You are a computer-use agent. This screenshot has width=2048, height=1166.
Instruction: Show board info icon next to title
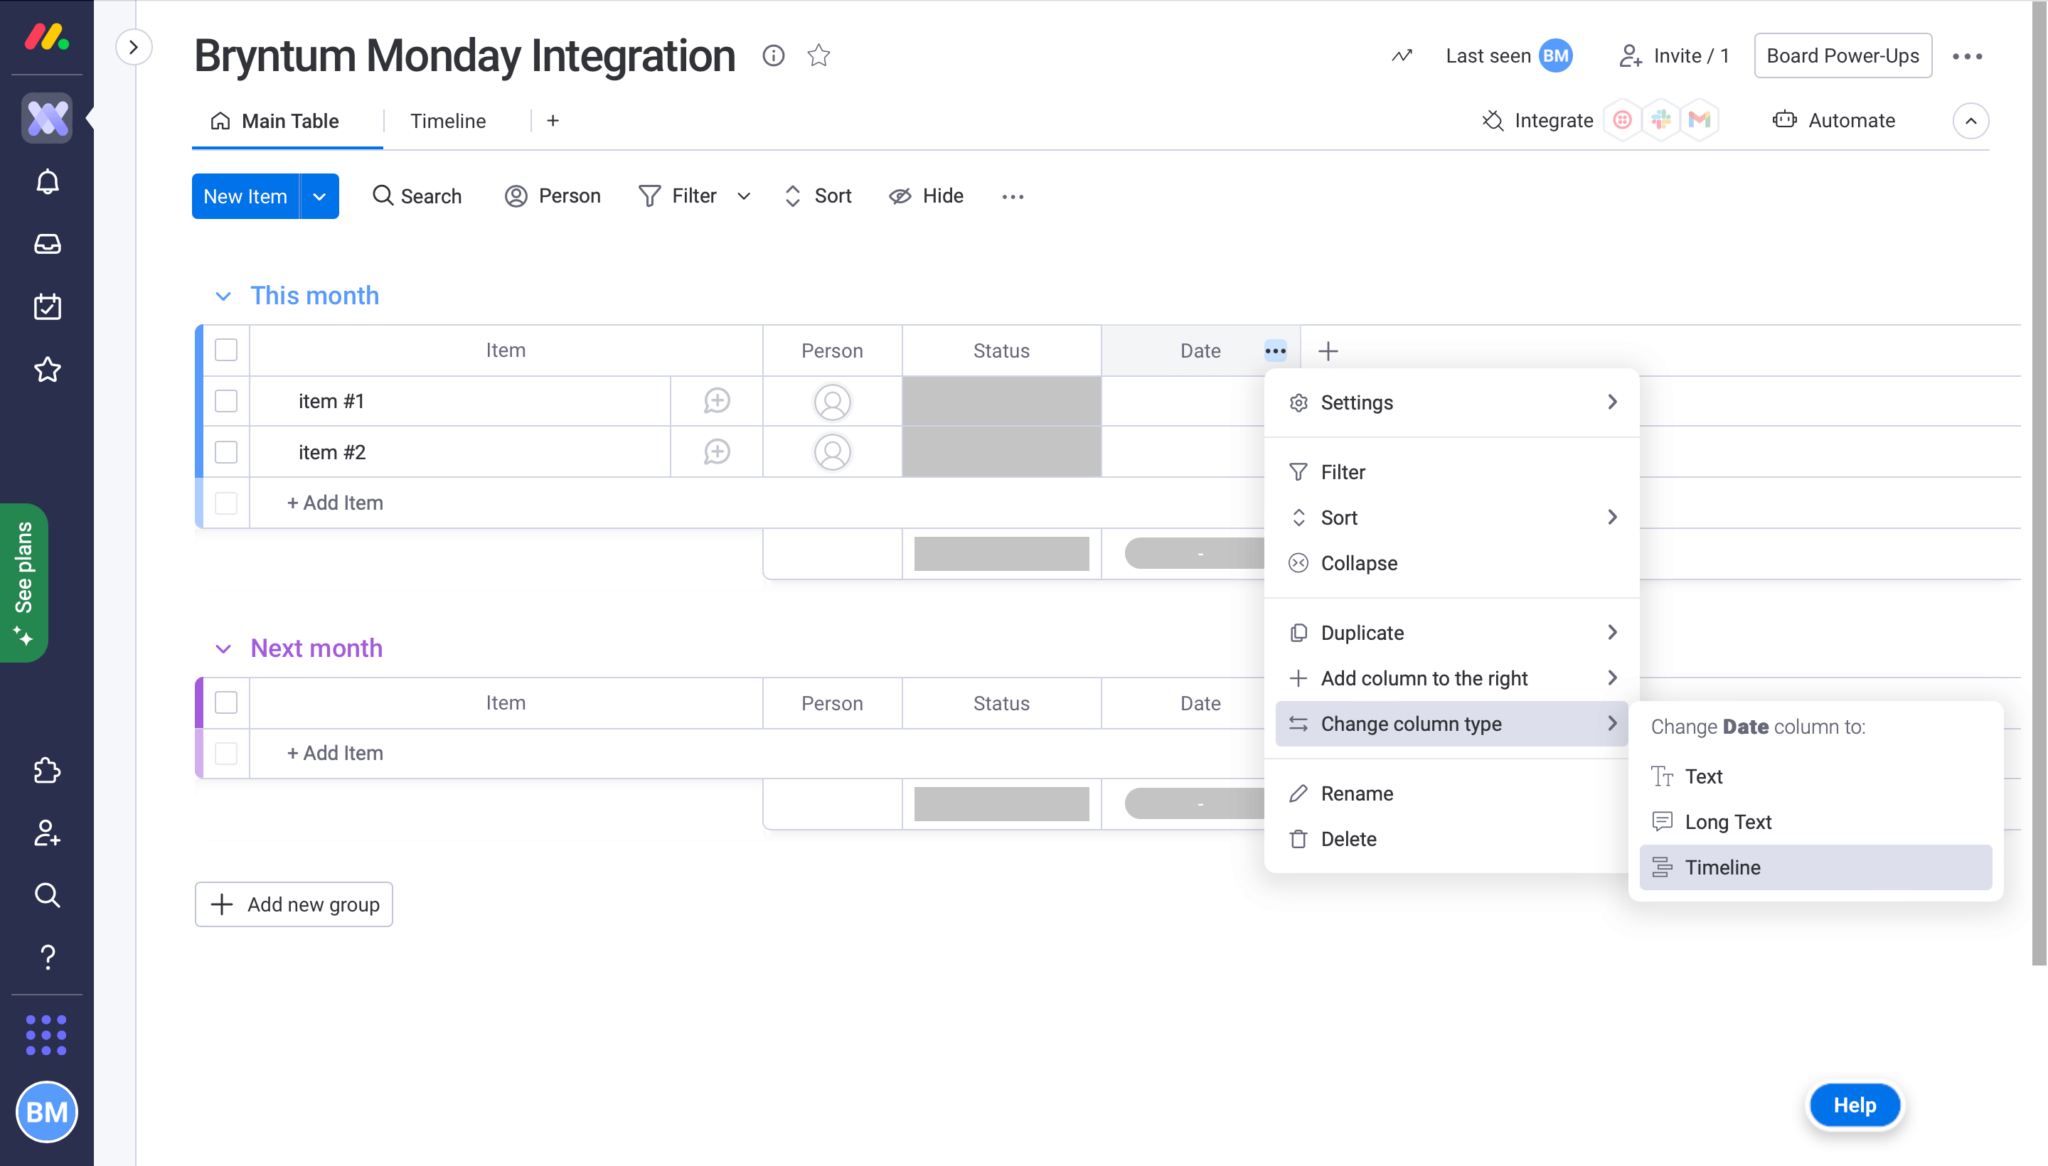pyautogui.click(x=773, y=56)
